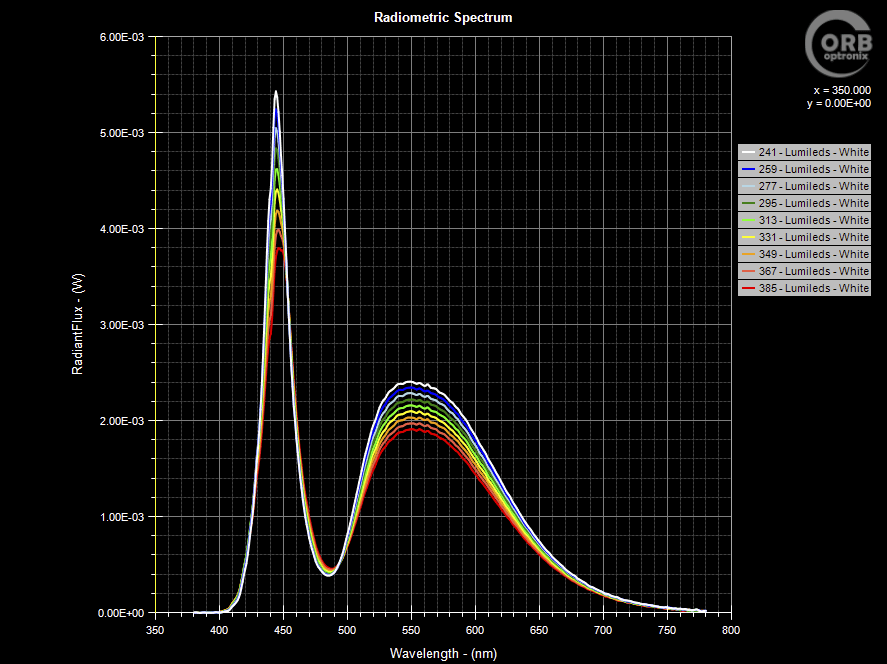This screenshot has width=887, height=664.
Task: Click the Wavelength - (nm) axis label
Action: pyautogui.click(x=443, y=654)
